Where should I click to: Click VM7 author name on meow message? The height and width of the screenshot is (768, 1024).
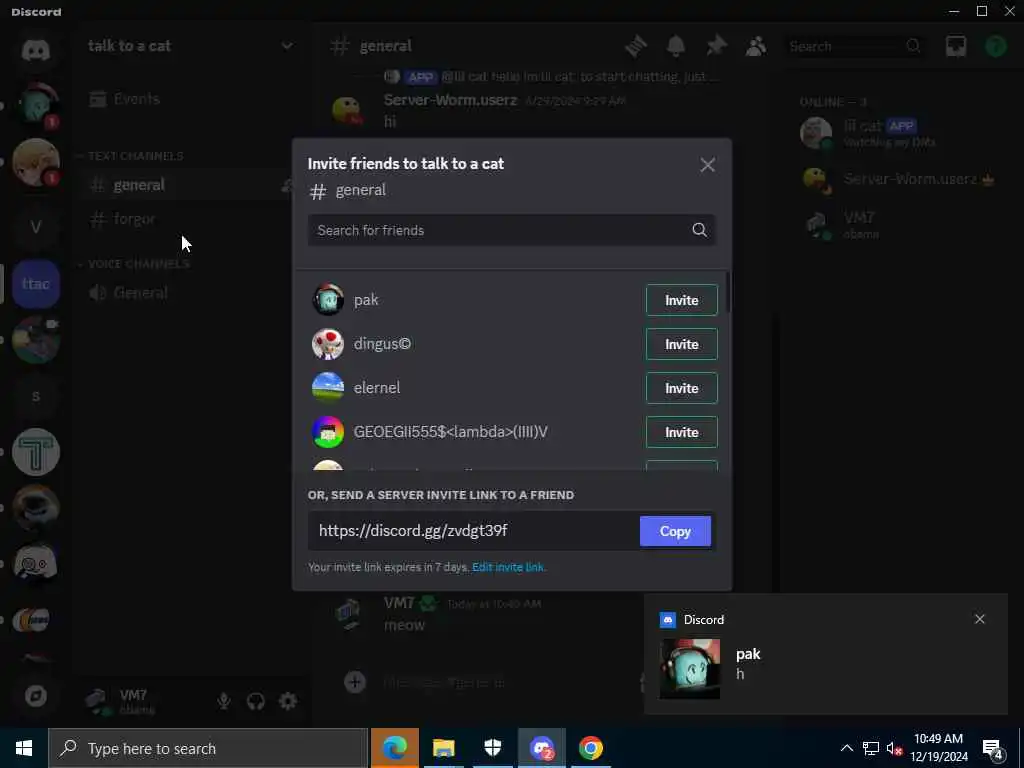pyautogui.click(x=399, y=603)
